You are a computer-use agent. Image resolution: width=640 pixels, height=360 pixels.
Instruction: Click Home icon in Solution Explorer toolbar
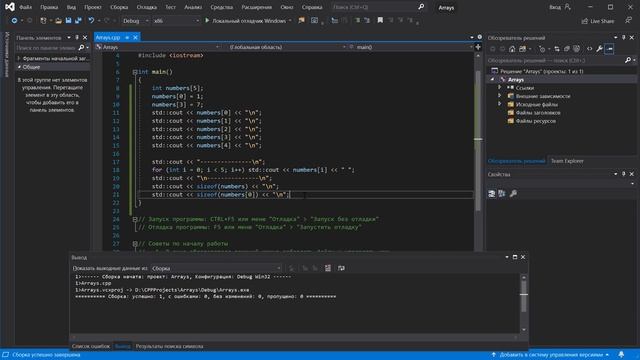(512, 49)
